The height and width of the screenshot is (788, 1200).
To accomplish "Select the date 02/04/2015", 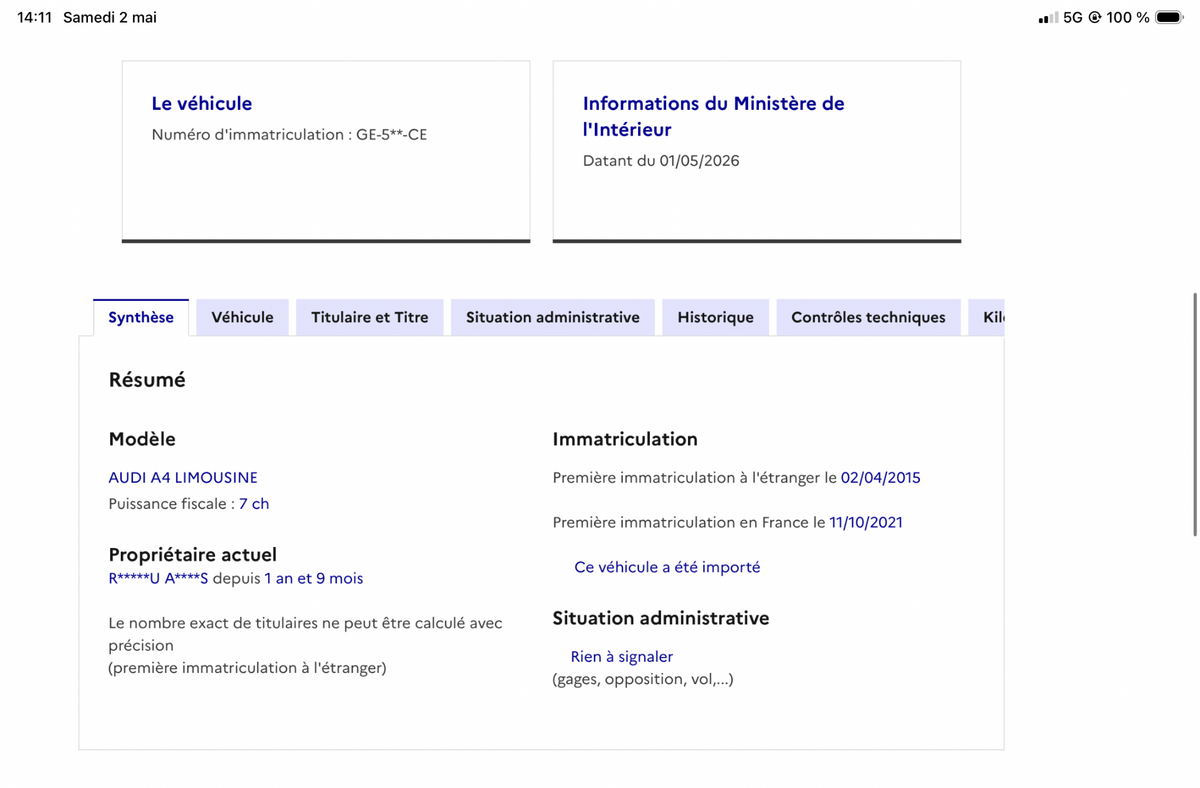I will (x=881, y=478).
